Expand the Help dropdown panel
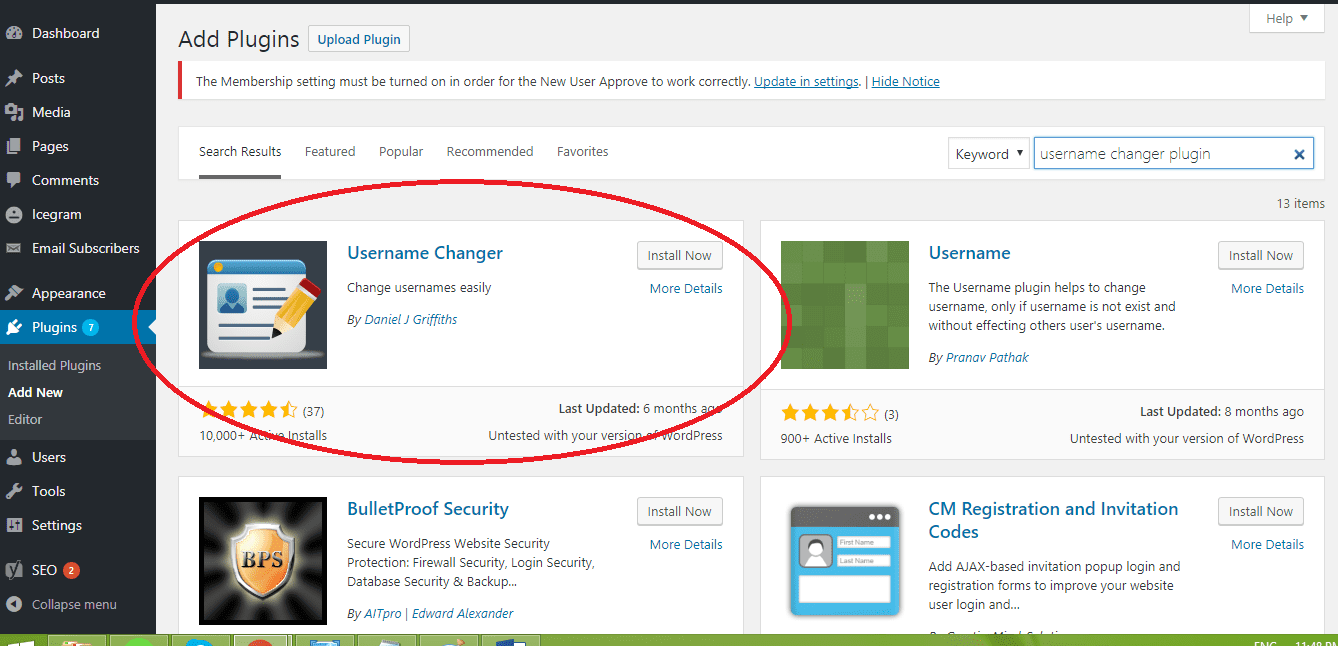Image resolution: width=1338 pixels, height=646 pixels. 1286,18
